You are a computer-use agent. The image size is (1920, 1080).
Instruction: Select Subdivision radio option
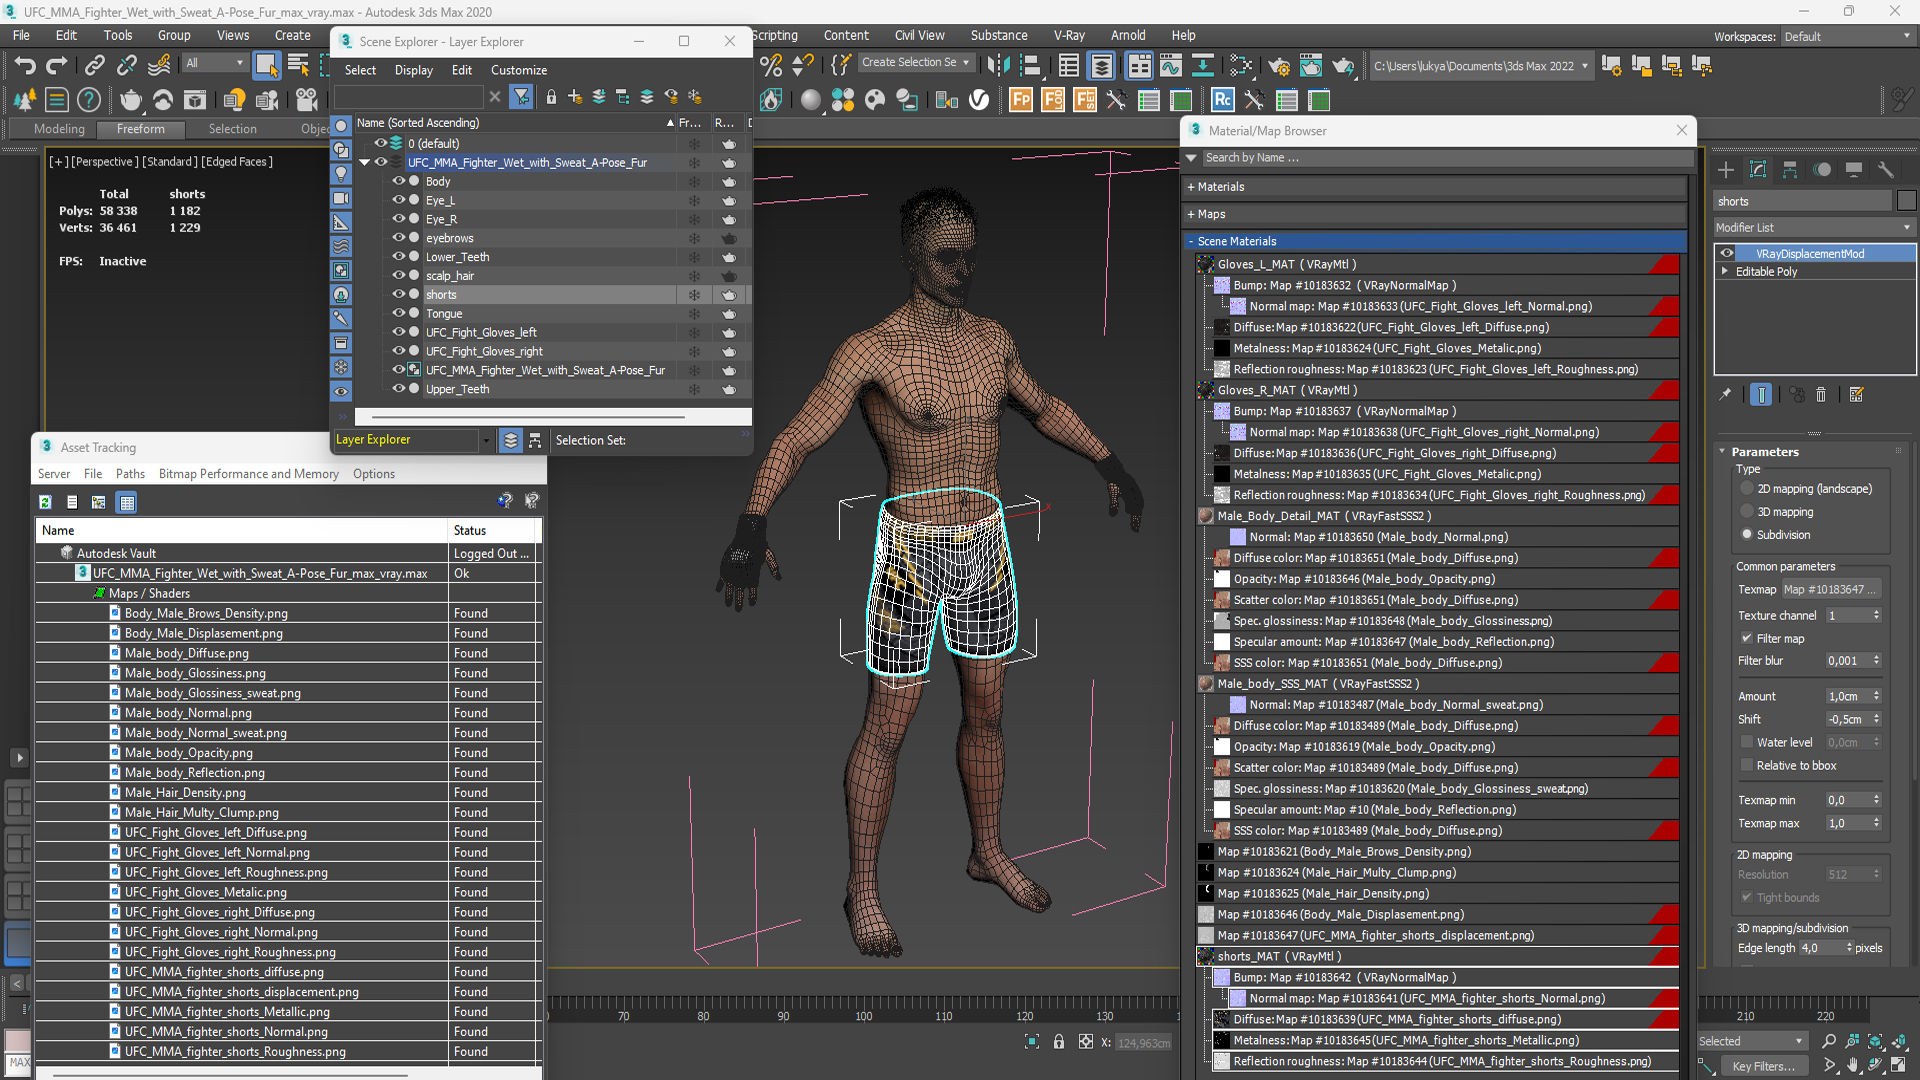1748,535
